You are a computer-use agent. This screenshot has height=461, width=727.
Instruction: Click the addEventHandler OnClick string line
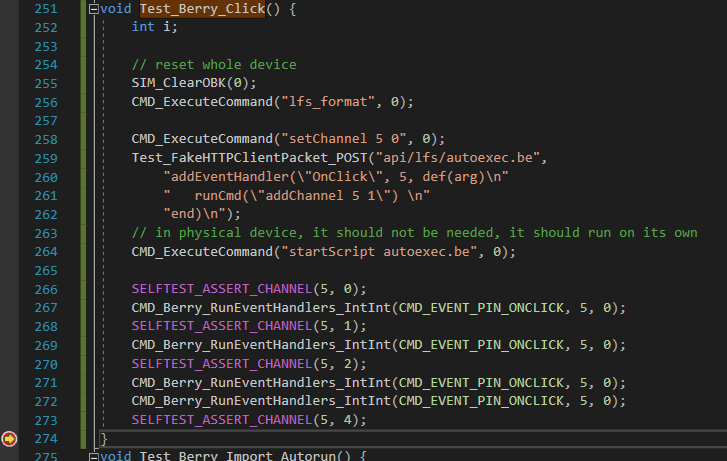336,177
